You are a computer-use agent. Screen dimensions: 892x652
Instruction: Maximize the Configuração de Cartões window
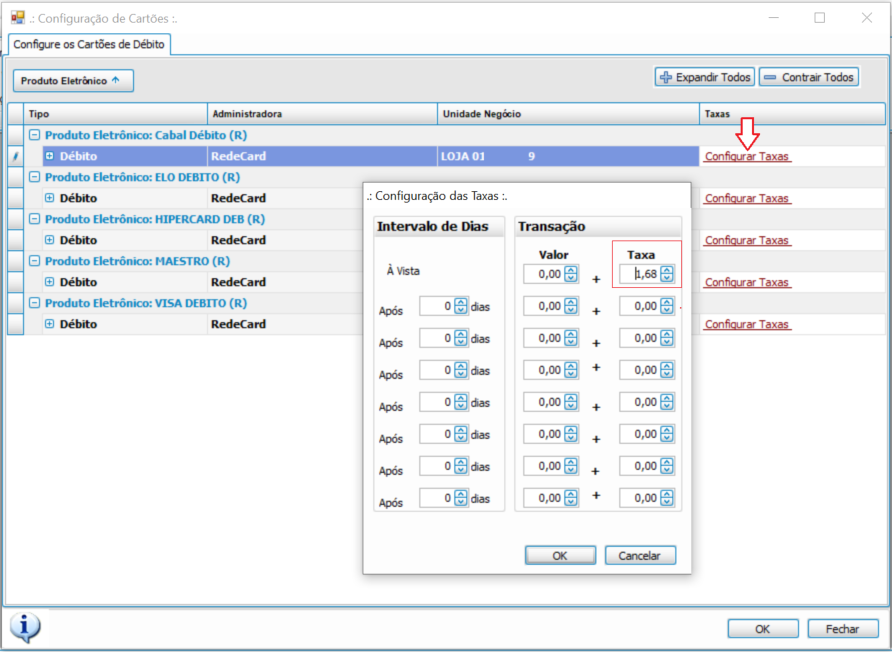tap(820, 18)
